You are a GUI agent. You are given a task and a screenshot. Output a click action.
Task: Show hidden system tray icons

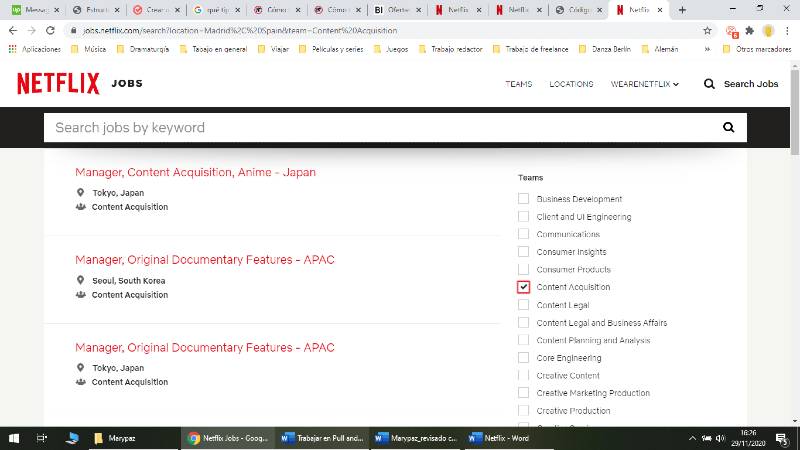[693, 438]
